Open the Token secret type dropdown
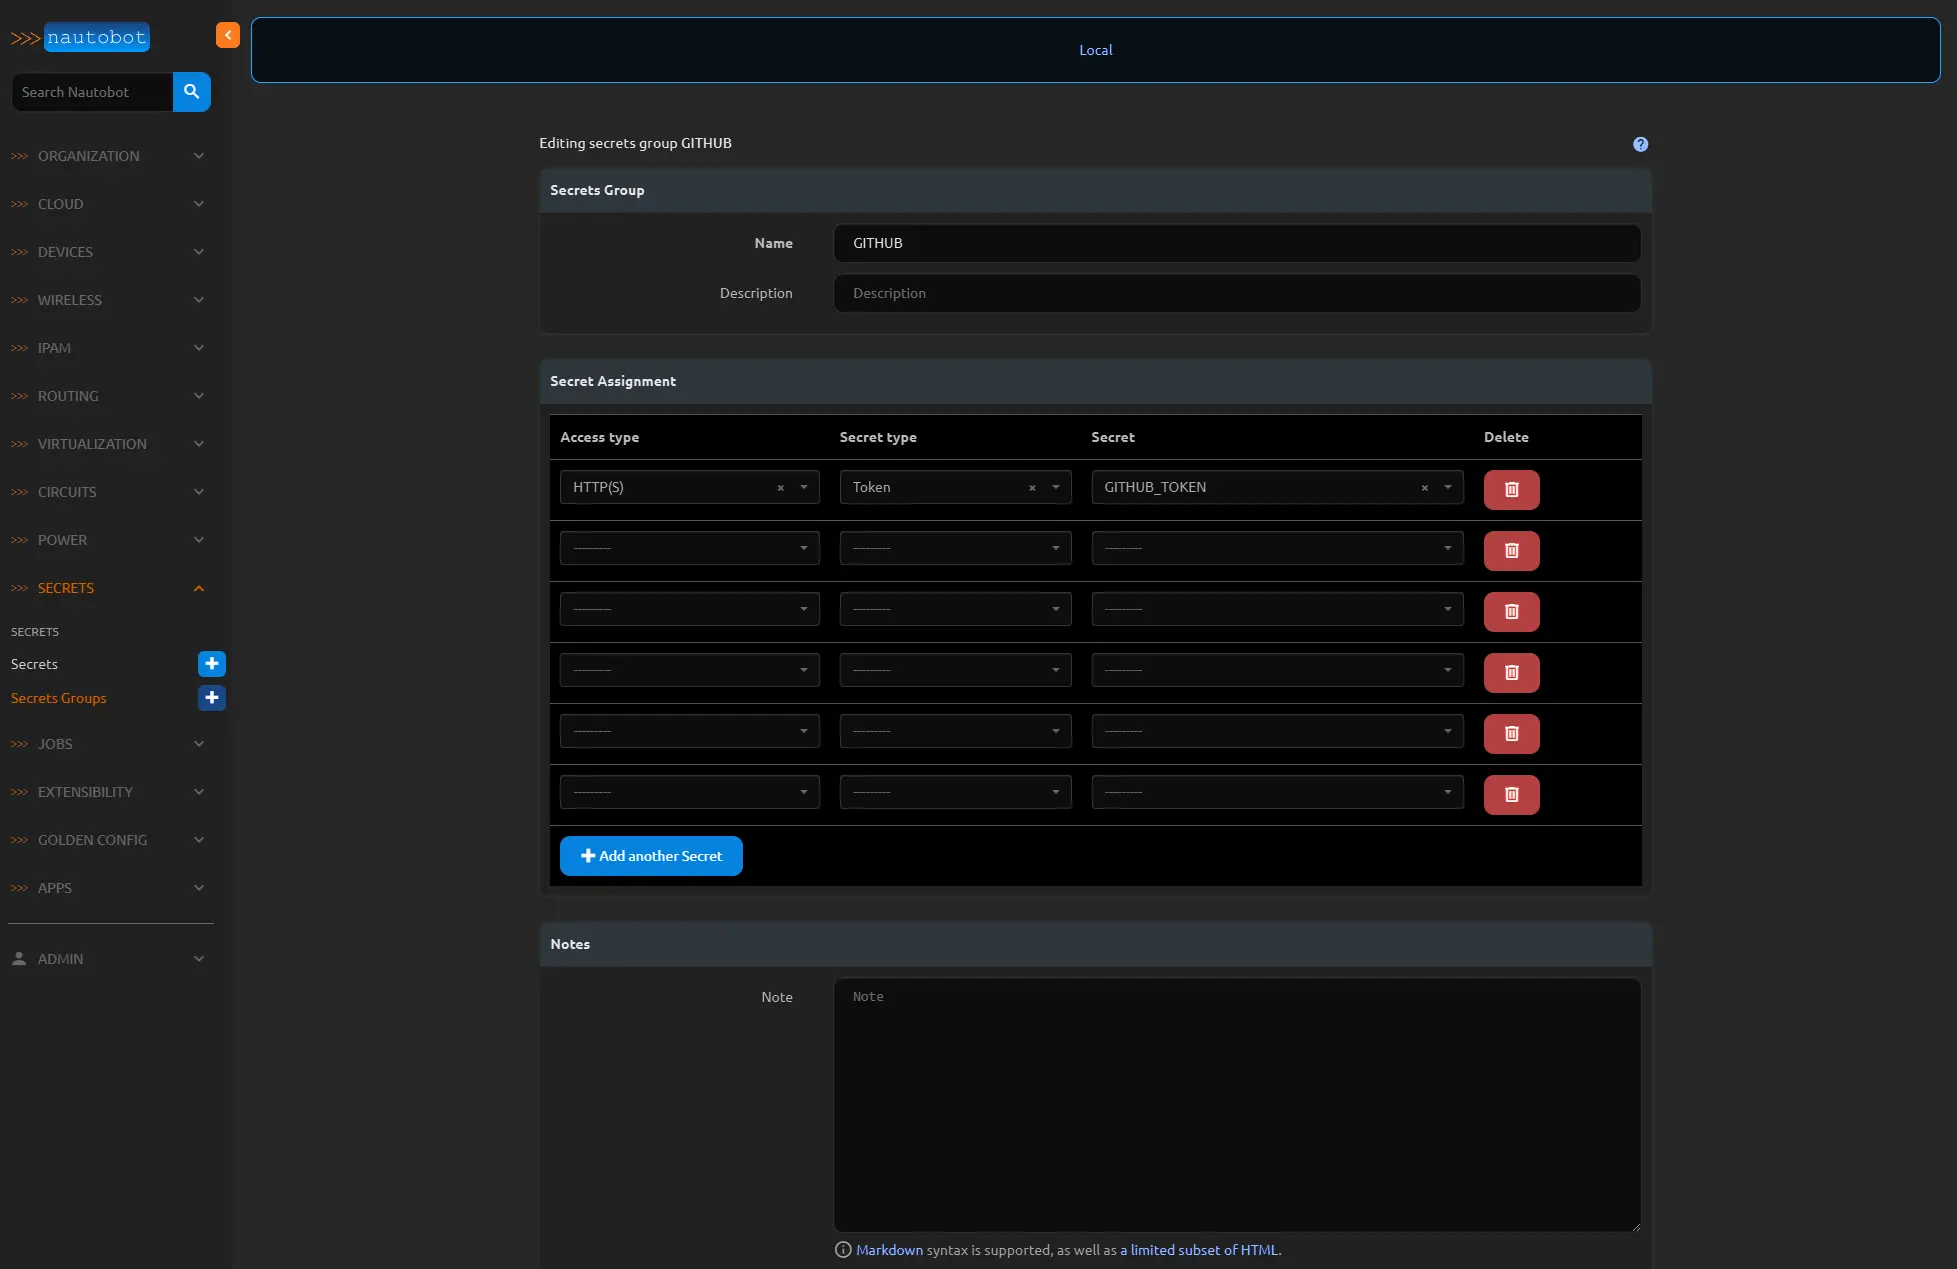 click(938, 488)
